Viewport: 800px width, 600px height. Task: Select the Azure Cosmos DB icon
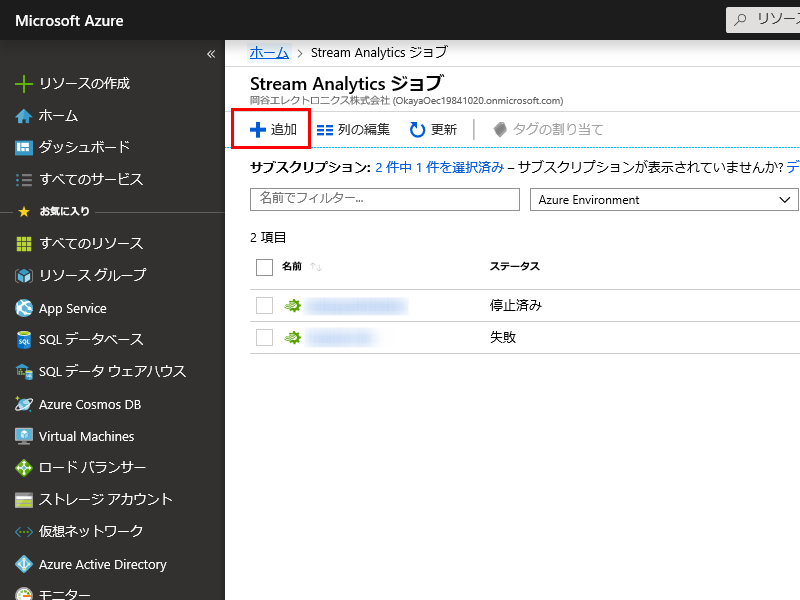[25, 404]
